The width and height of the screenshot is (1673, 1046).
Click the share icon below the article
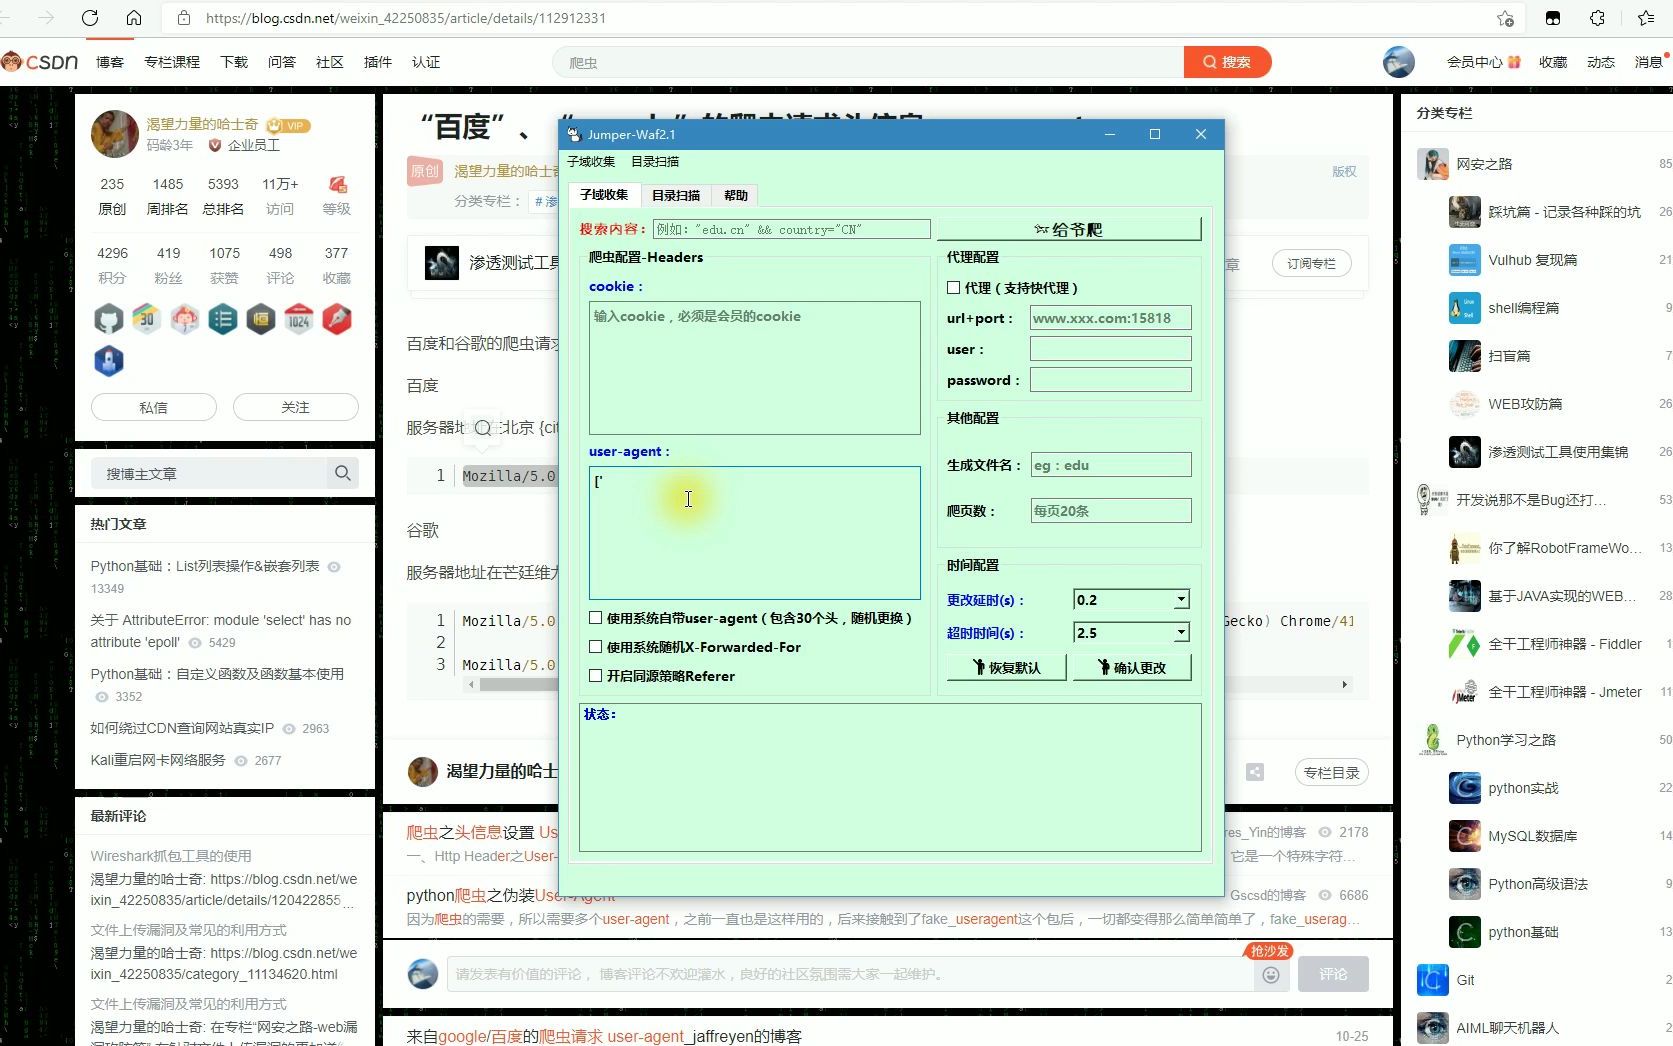click(1255, 772)
